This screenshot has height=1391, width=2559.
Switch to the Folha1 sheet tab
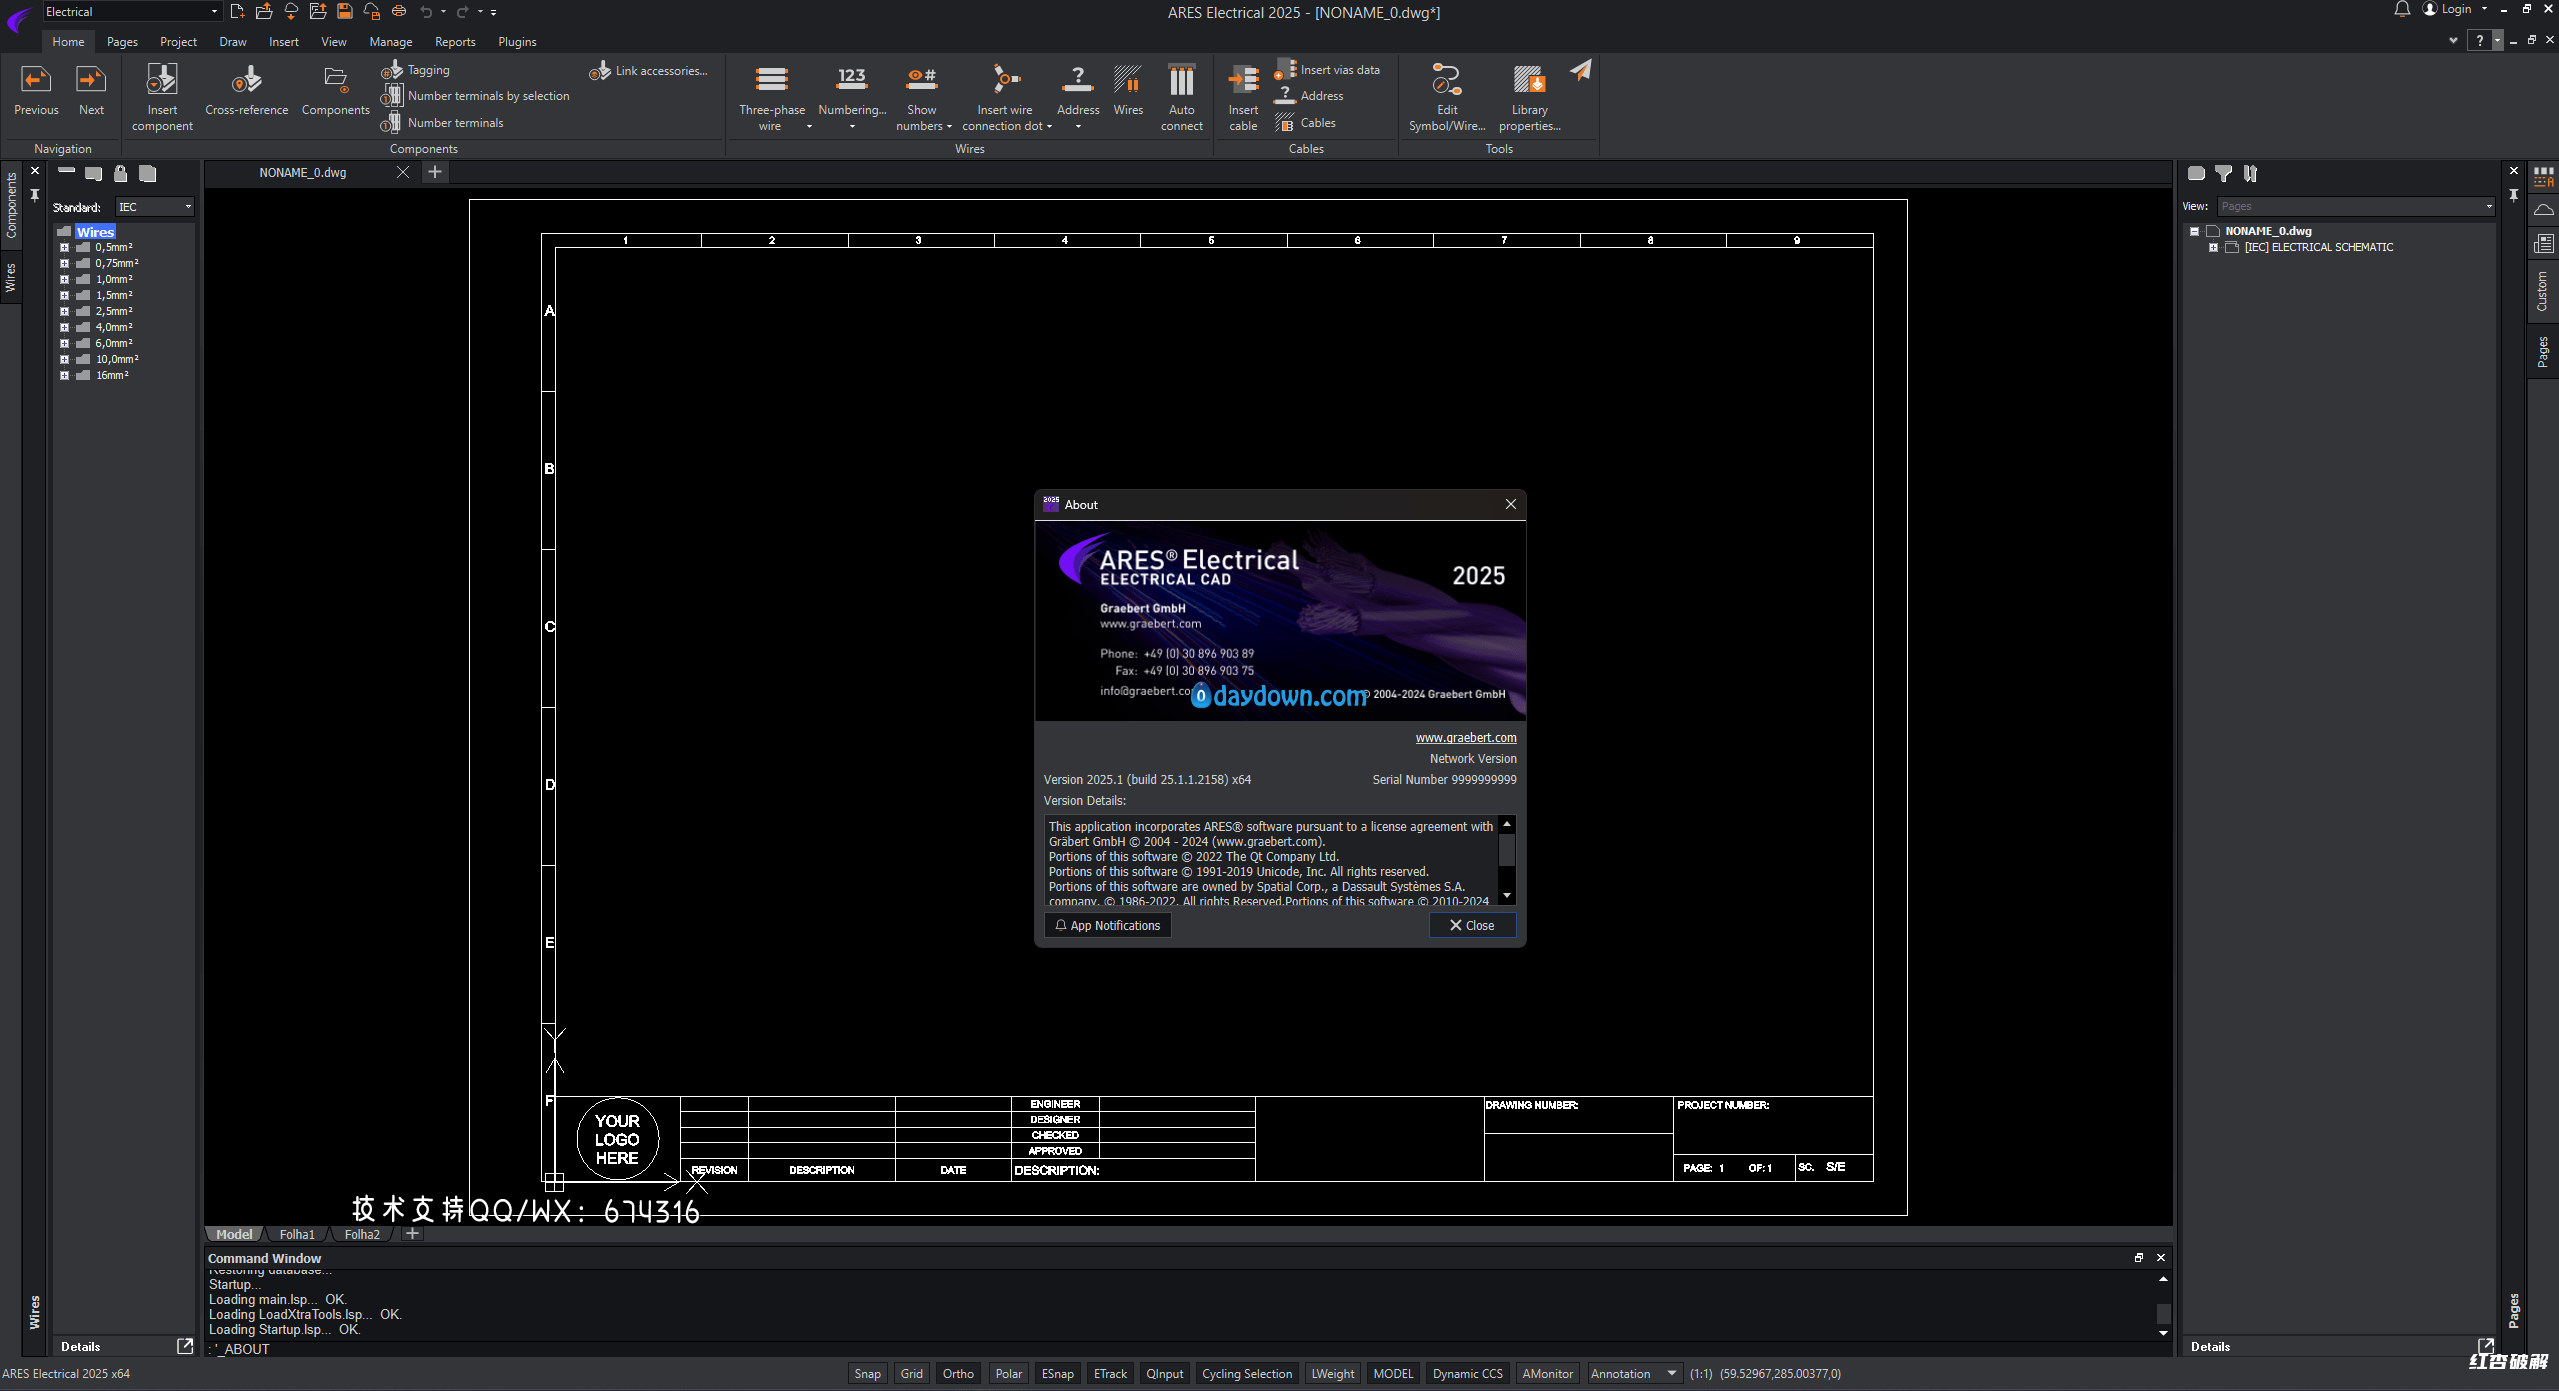(297, 1234)
